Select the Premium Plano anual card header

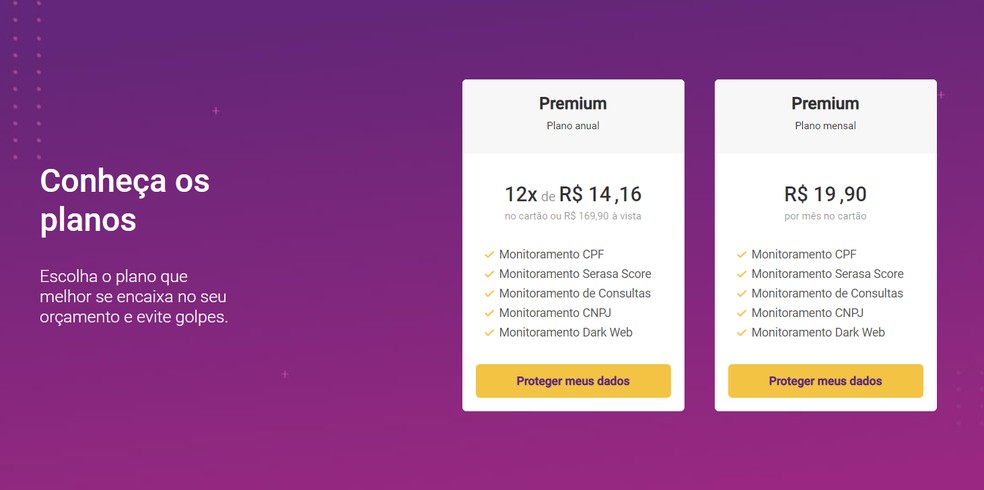(573, 114)
